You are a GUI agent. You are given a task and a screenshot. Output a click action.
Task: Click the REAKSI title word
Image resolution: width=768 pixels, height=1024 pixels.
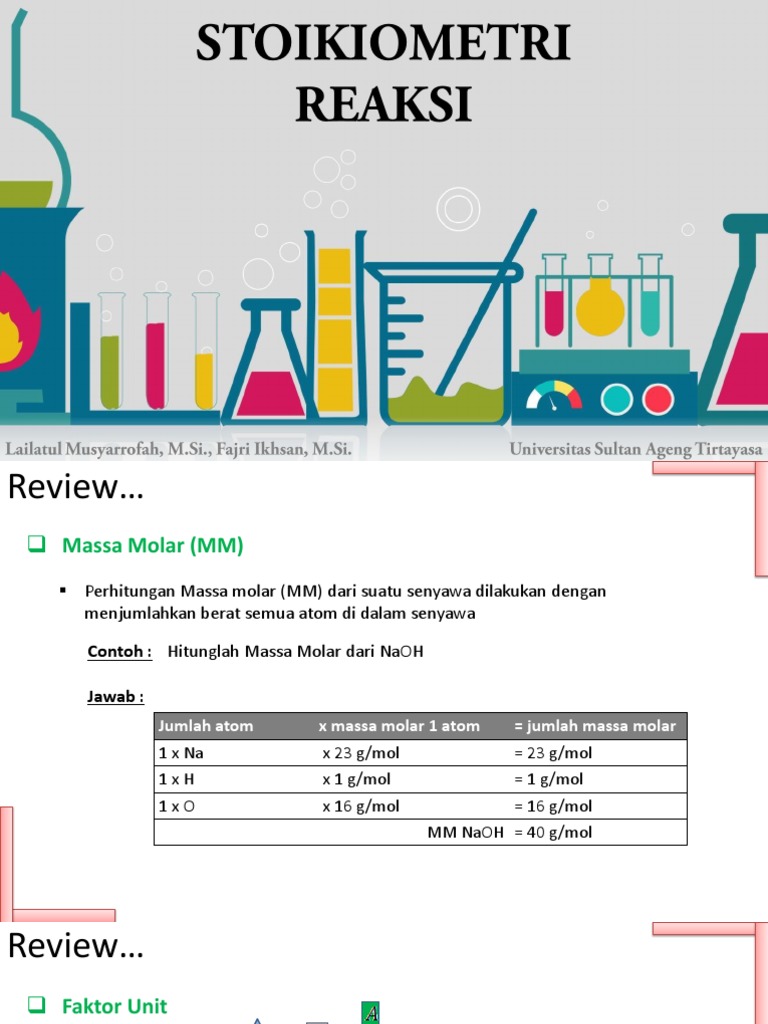(383, 104)
